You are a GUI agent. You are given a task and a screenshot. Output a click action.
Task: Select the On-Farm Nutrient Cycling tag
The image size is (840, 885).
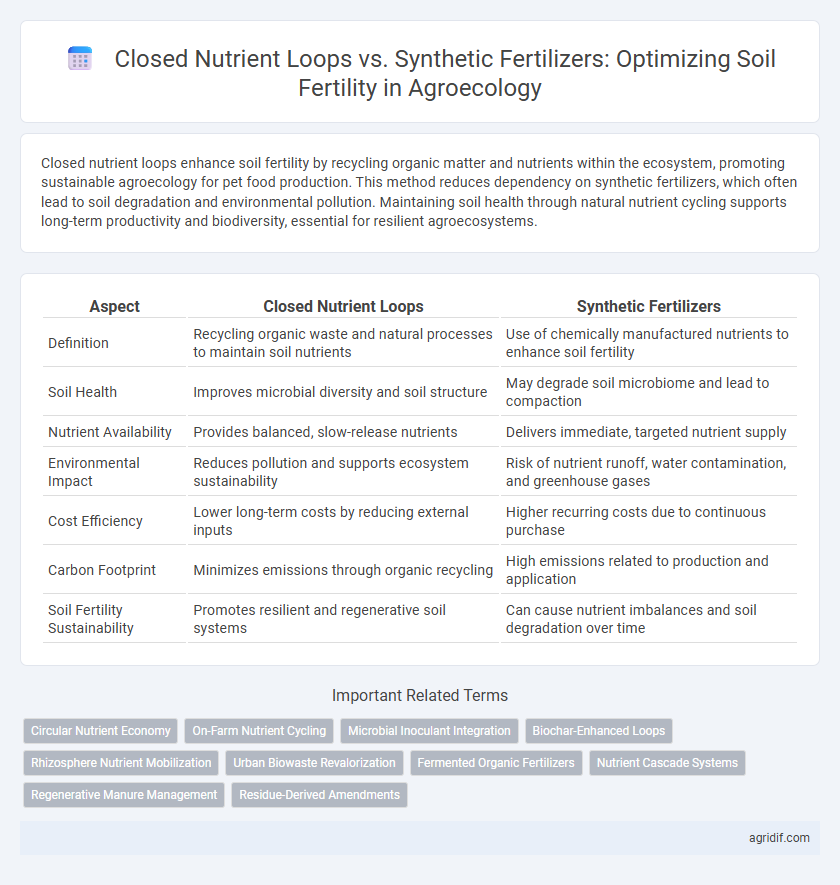[259, 730]
